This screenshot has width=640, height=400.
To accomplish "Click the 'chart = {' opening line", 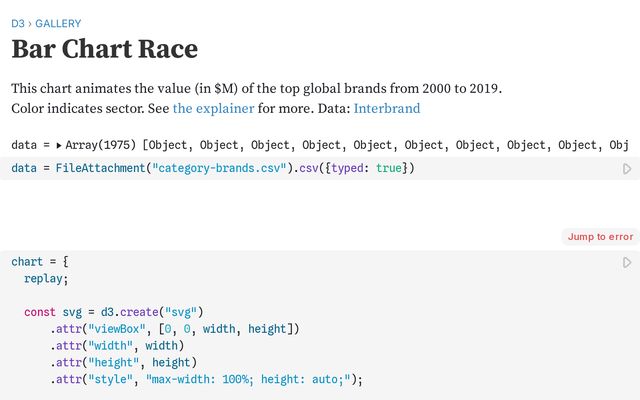I will (39, 262).
